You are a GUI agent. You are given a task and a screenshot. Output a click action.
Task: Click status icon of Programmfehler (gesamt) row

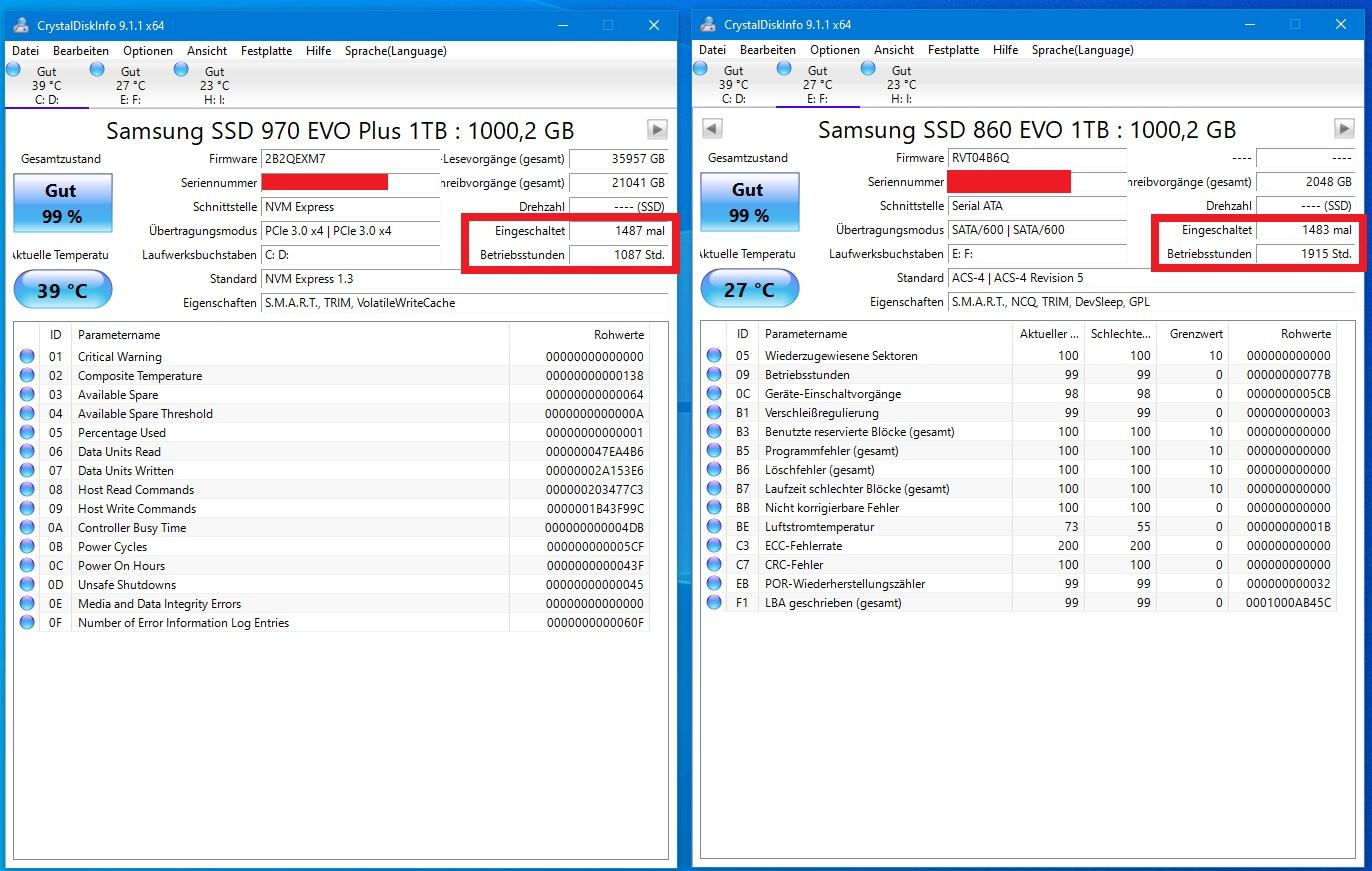[714, 451]
